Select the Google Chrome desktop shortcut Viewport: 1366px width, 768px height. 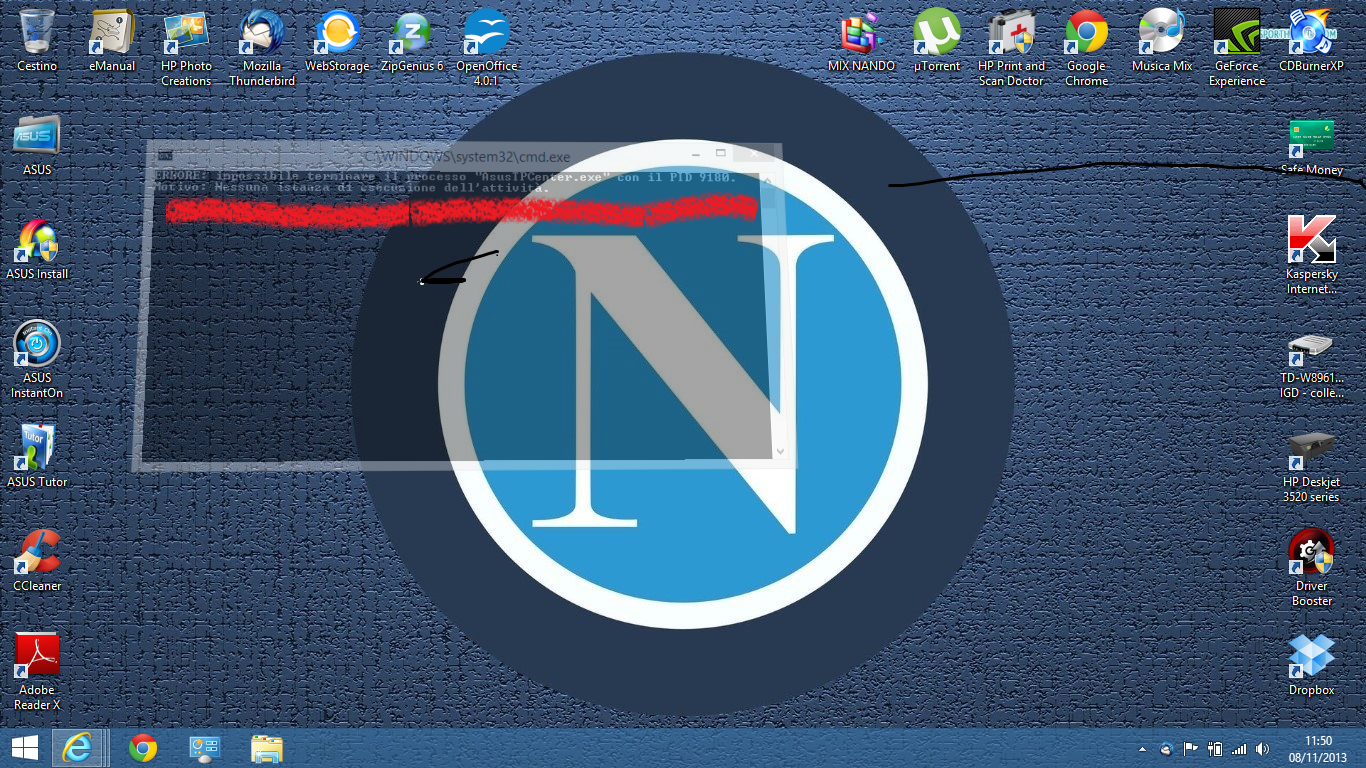point(1086,47)
